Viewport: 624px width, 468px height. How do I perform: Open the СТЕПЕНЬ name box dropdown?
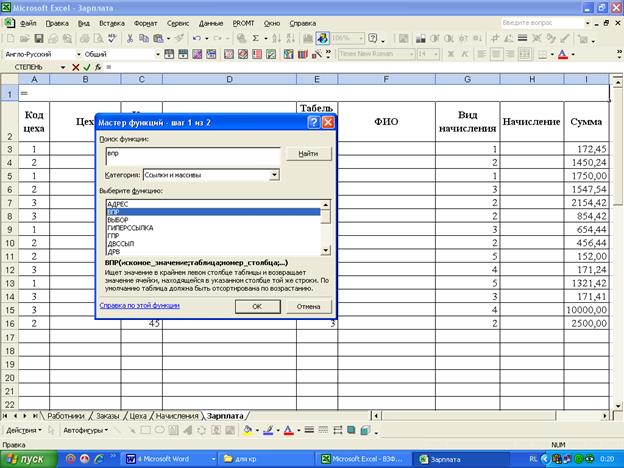62,67
